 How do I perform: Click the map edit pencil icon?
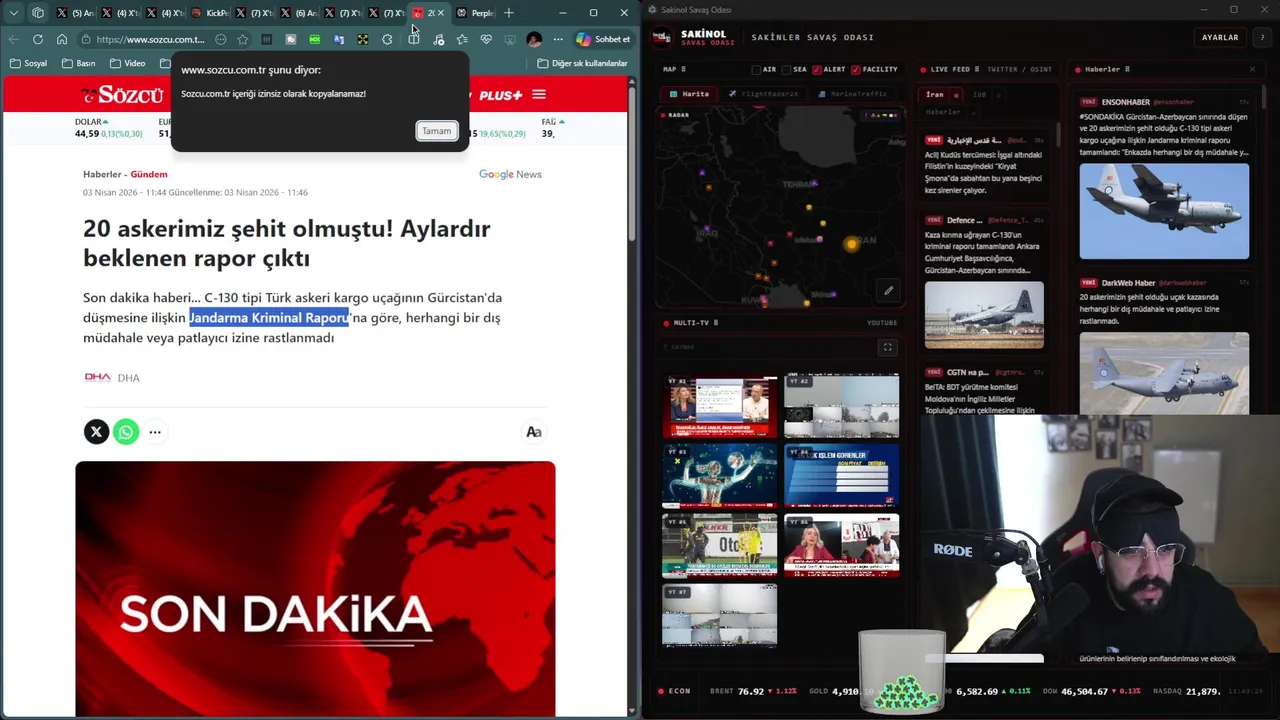pyautogui.click(x=888, y=291)
